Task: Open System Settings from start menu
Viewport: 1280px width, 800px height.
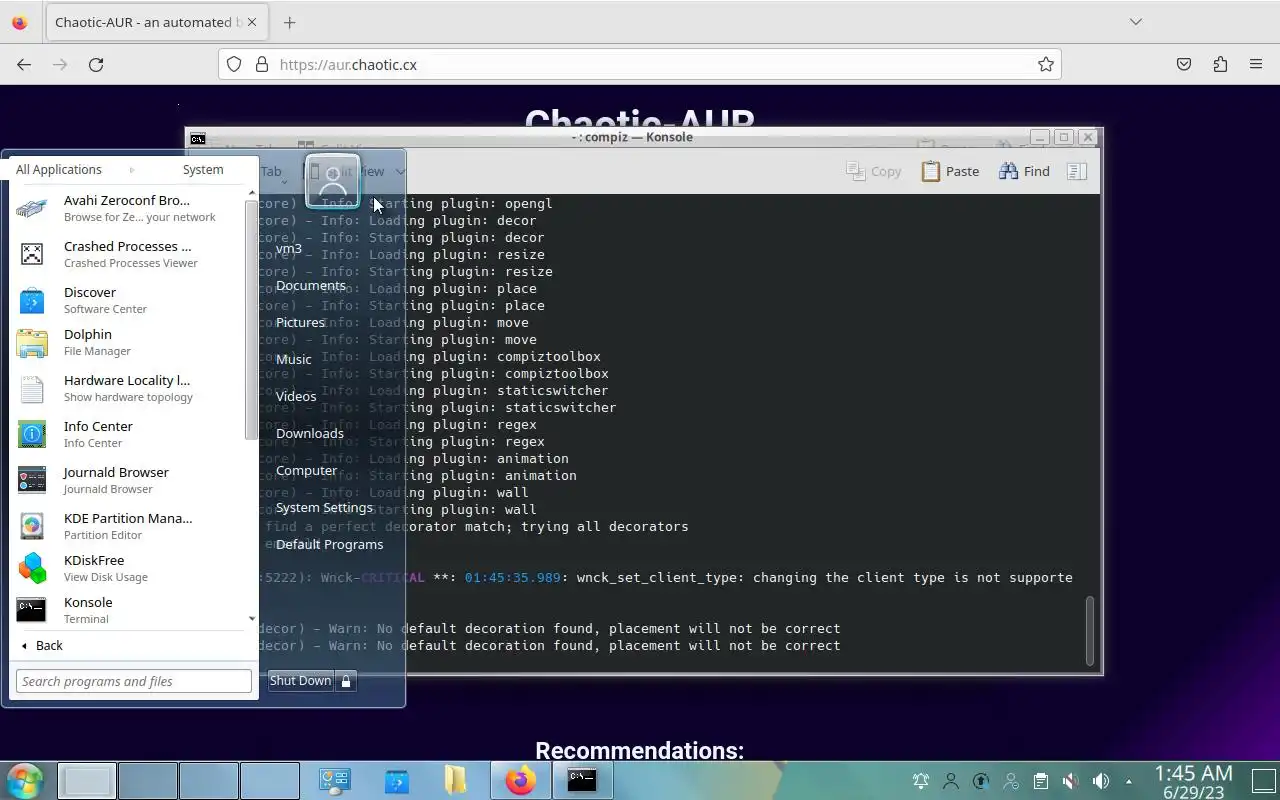Action: coord(324,507)
